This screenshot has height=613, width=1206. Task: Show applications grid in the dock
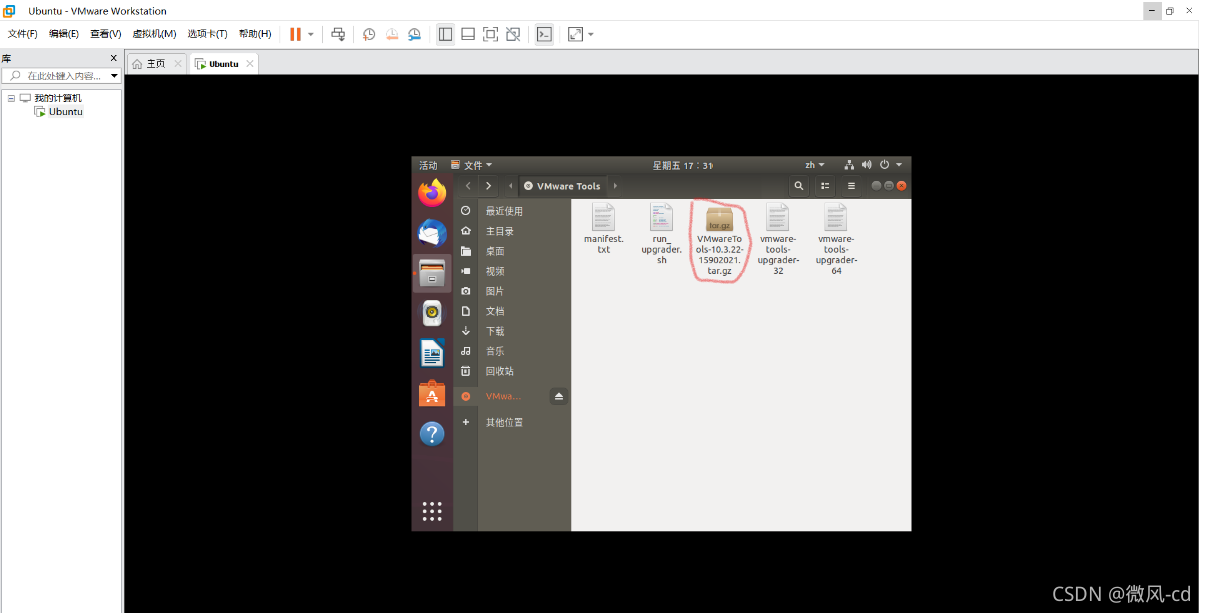click(x=432, y=511)
